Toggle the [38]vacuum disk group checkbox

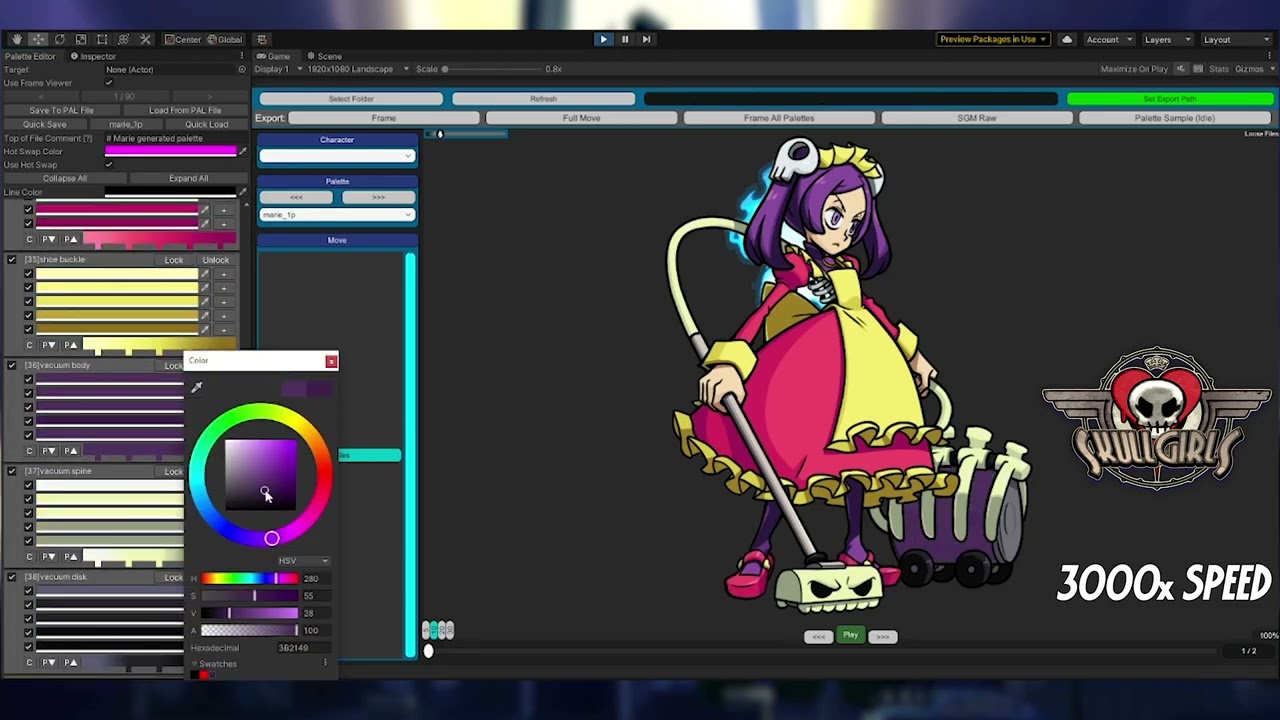[x=12, y=577]
